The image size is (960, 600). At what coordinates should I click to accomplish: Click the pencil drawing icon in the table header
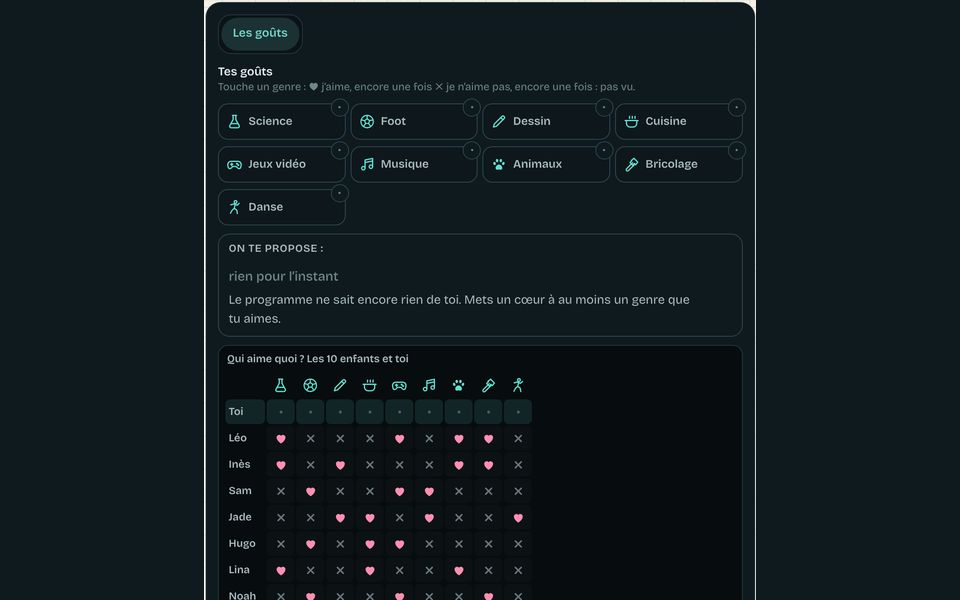340,385
